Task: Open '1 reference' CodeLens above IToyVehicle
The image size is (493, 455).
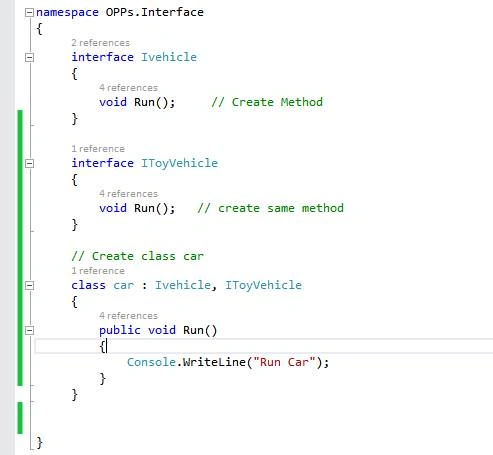Action: [x=98, y=149]
